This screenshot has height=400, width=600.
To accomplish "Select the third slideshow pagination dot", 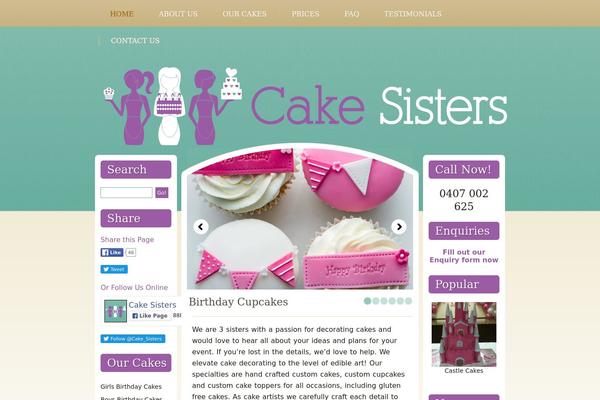I will pyautogui.click(x=384, y=301).
